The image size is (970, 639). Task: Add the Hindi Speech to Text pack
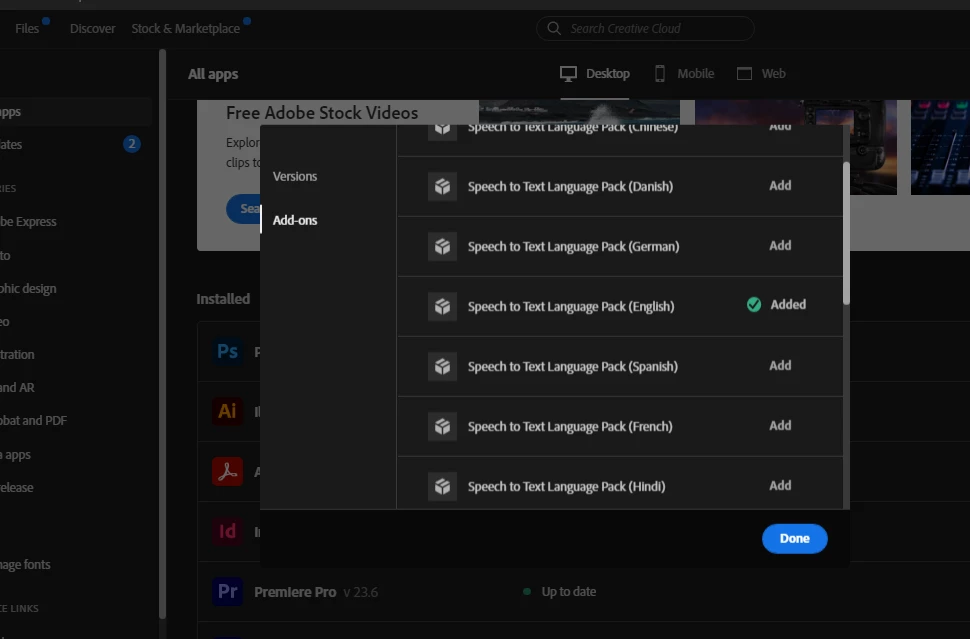780,486
